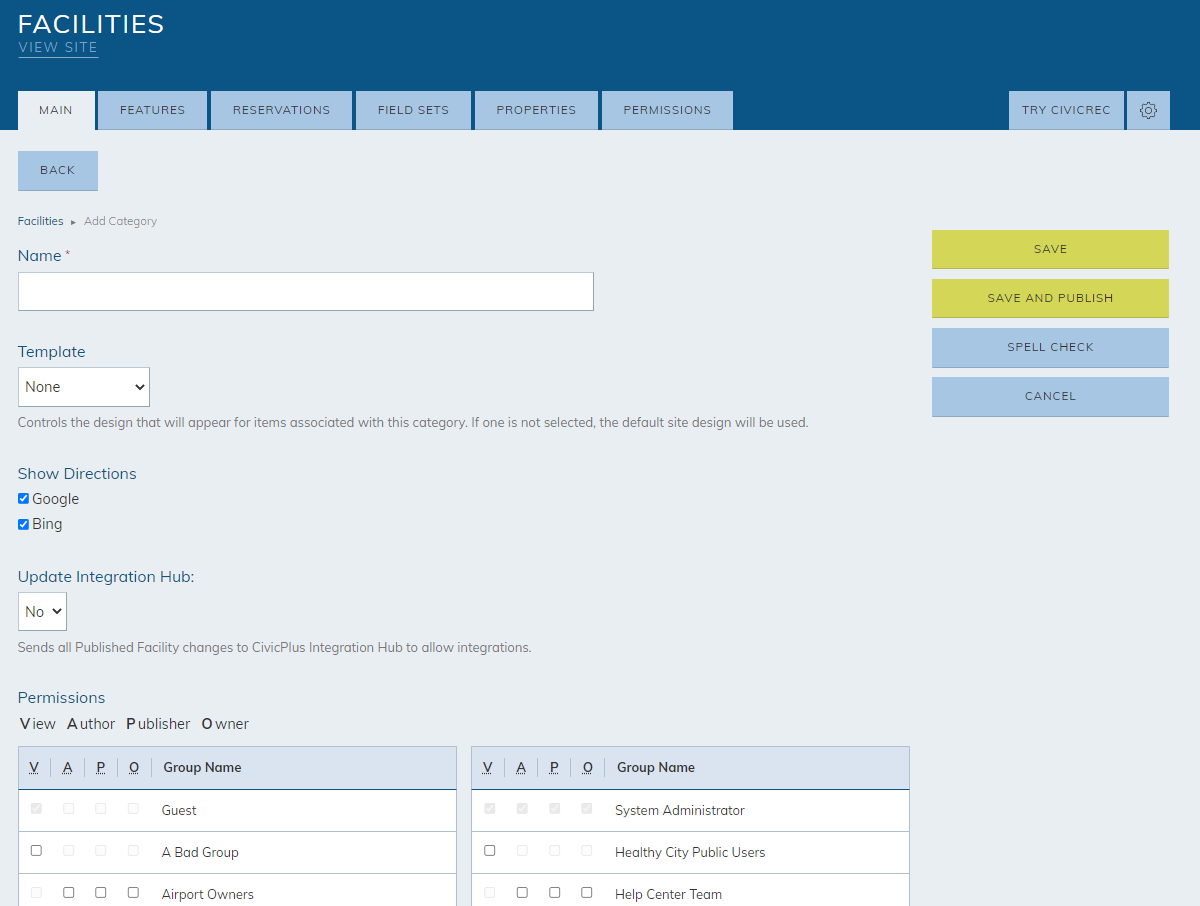The width and height of the screenshot is (1200, 906).
Task: Click the Add Category breadcrumb text
Action: (120, 221)
